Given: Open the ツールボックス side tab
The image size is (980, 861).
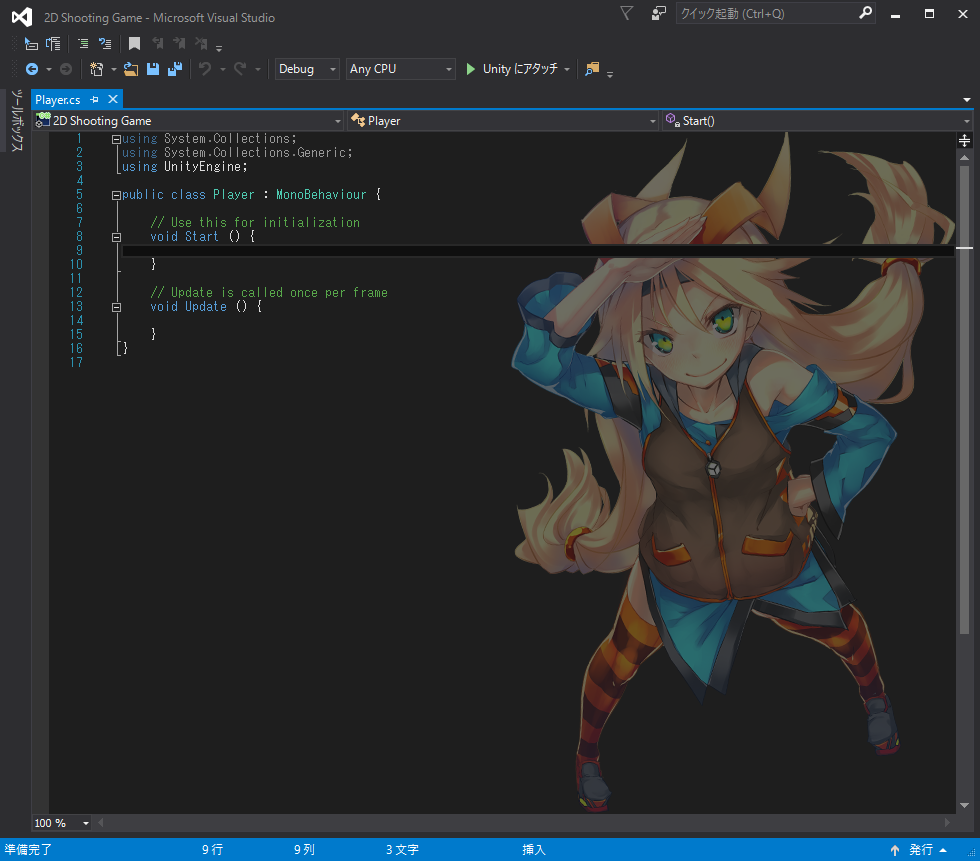Looking at the screenshot, I should click(x=17, y=121).
